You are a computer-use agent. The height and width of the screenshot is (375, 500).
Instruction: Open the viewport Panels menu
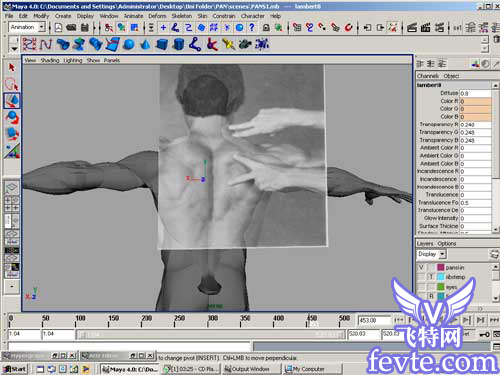click(x=112, y=60)
